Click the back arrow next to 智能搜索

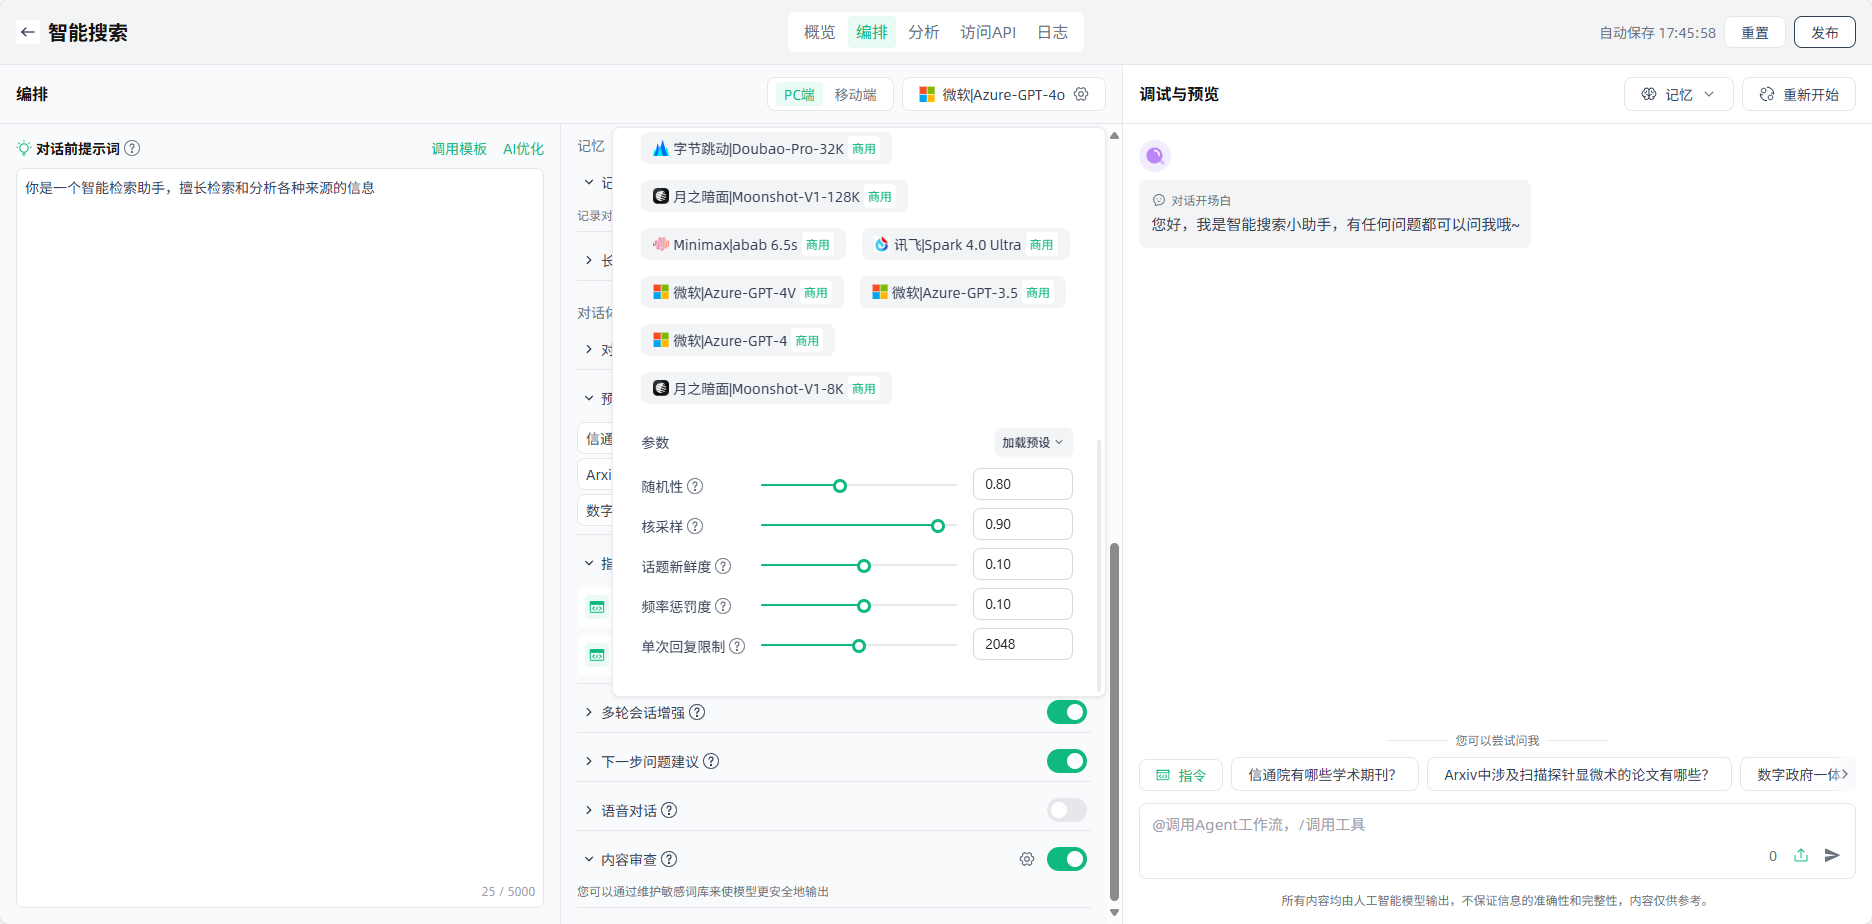click(28, 32)
